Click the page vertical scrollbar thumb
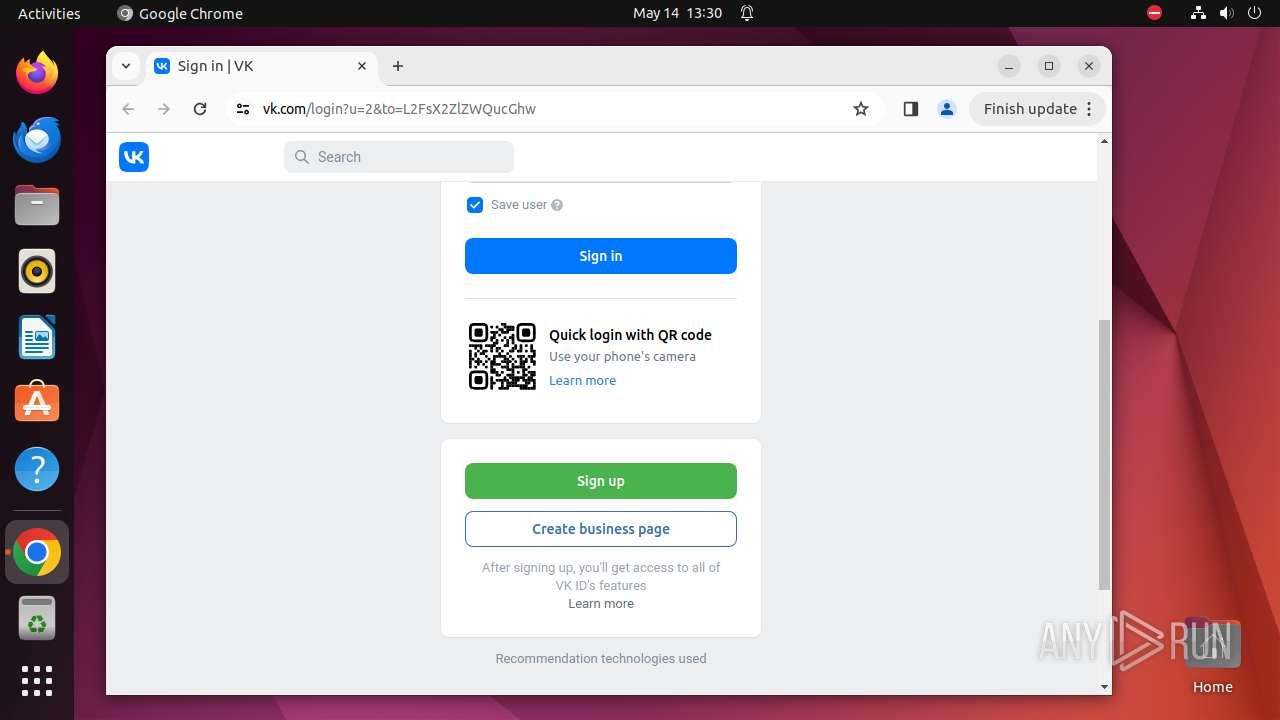 coord(1104,455)
